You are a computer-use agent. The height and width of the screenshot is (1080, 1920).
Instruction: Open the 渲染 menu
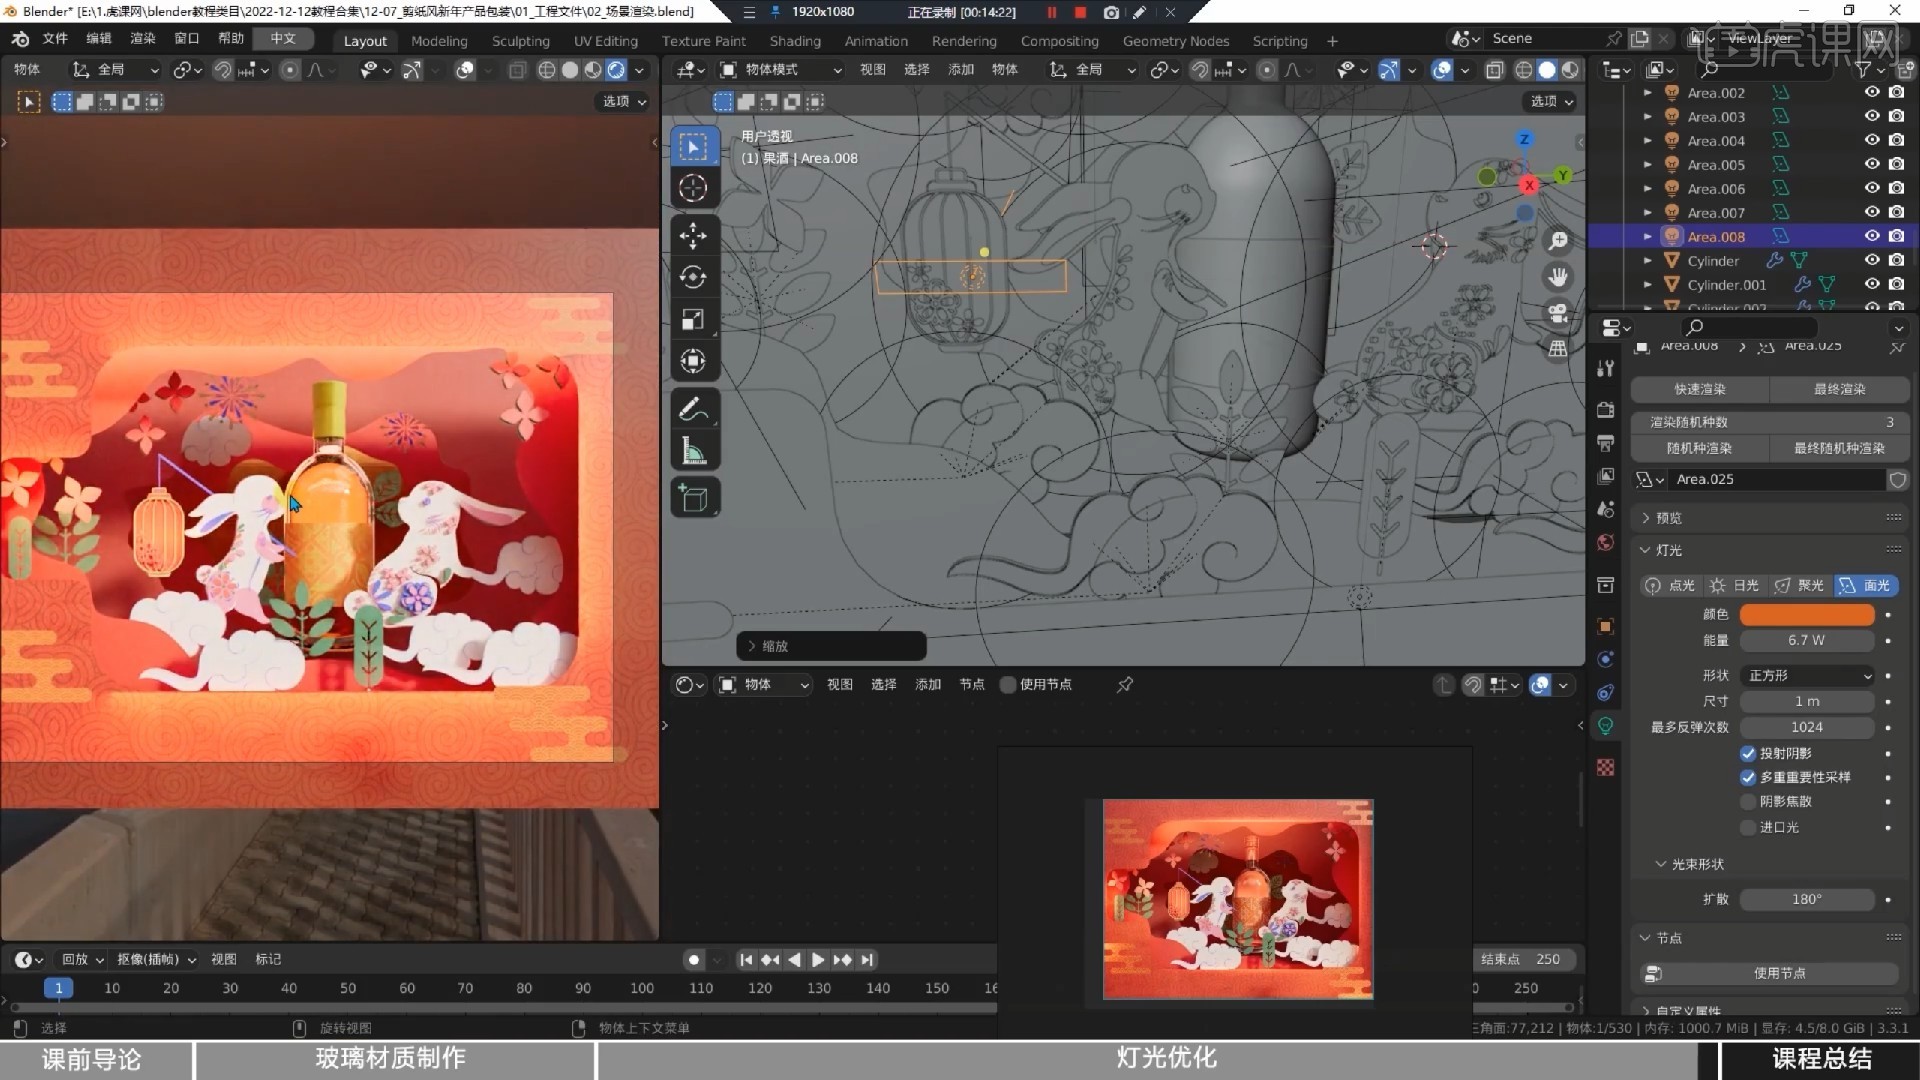click(143, 38)
